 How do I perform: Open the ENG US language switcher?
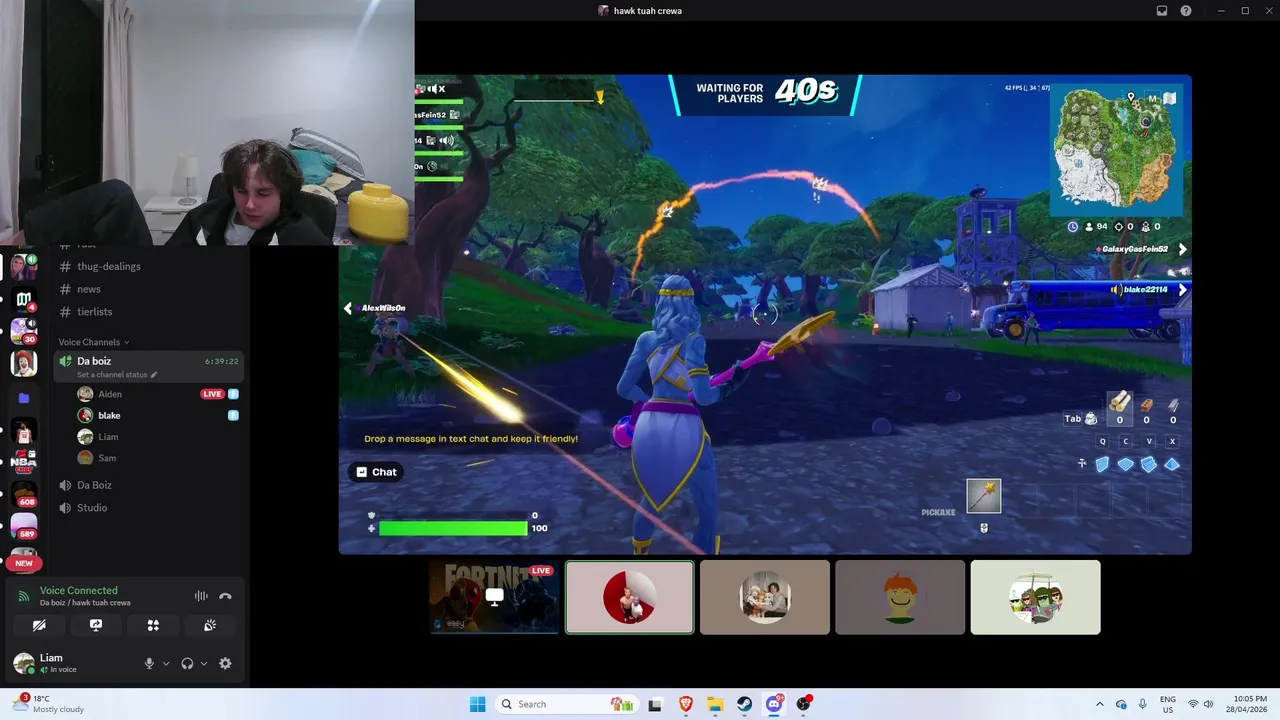point(1168,704)
